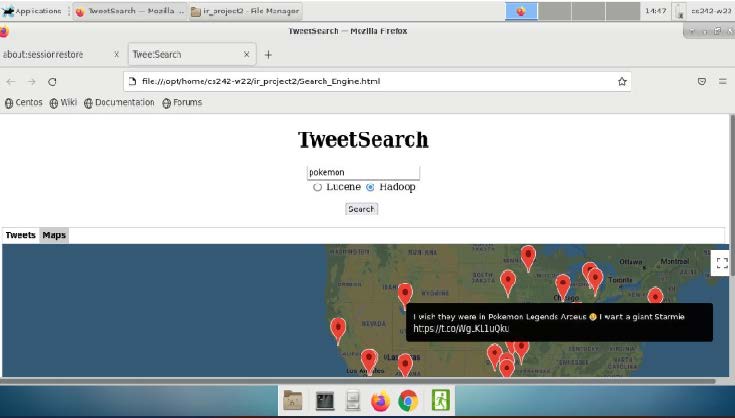The height and width of the screenshot is (418, 735).
Task: Close the about:sessionrestore tab
Action: (x=117, y=54)
